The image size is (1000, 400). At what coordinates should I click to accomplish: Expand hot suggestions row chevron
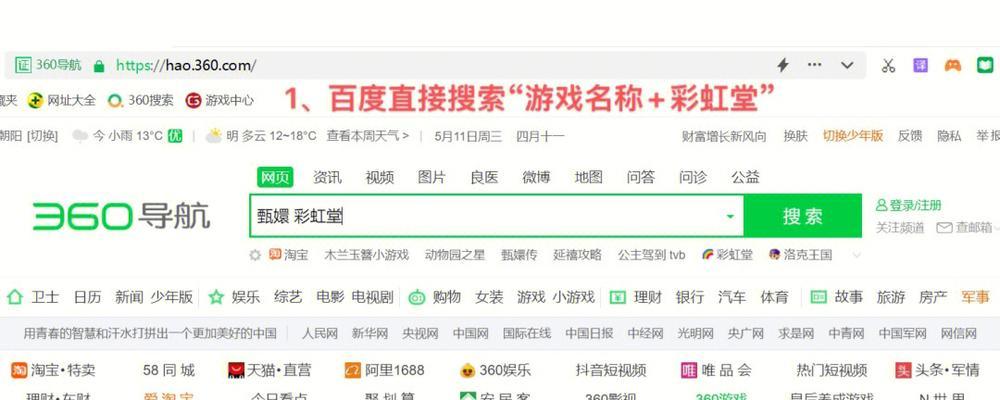point(857,255)
